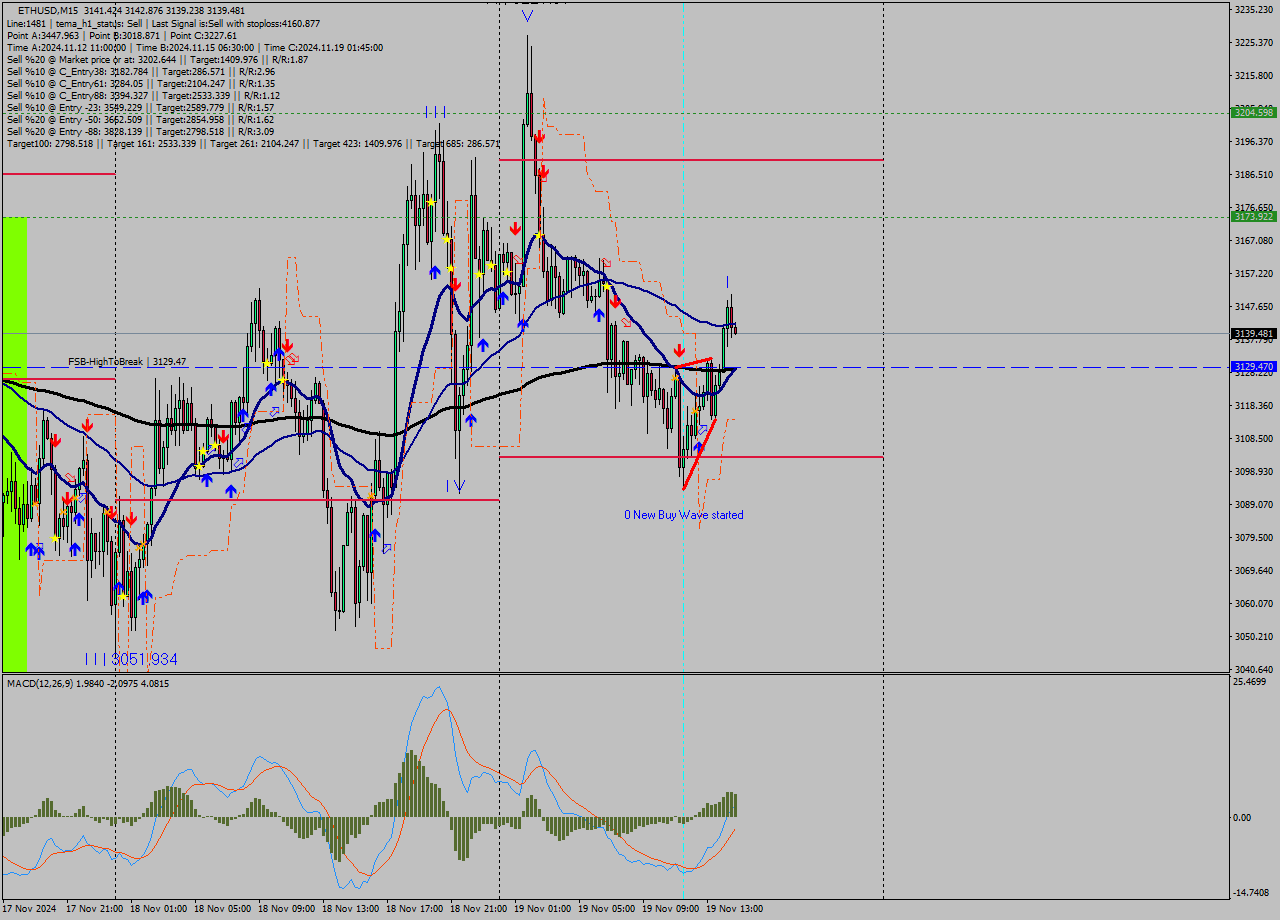Select the 'Sell %10 @ C_Entry88' line
This screenshot has height=920, width=1280.
pyautogui.click(x=144, y=95)
